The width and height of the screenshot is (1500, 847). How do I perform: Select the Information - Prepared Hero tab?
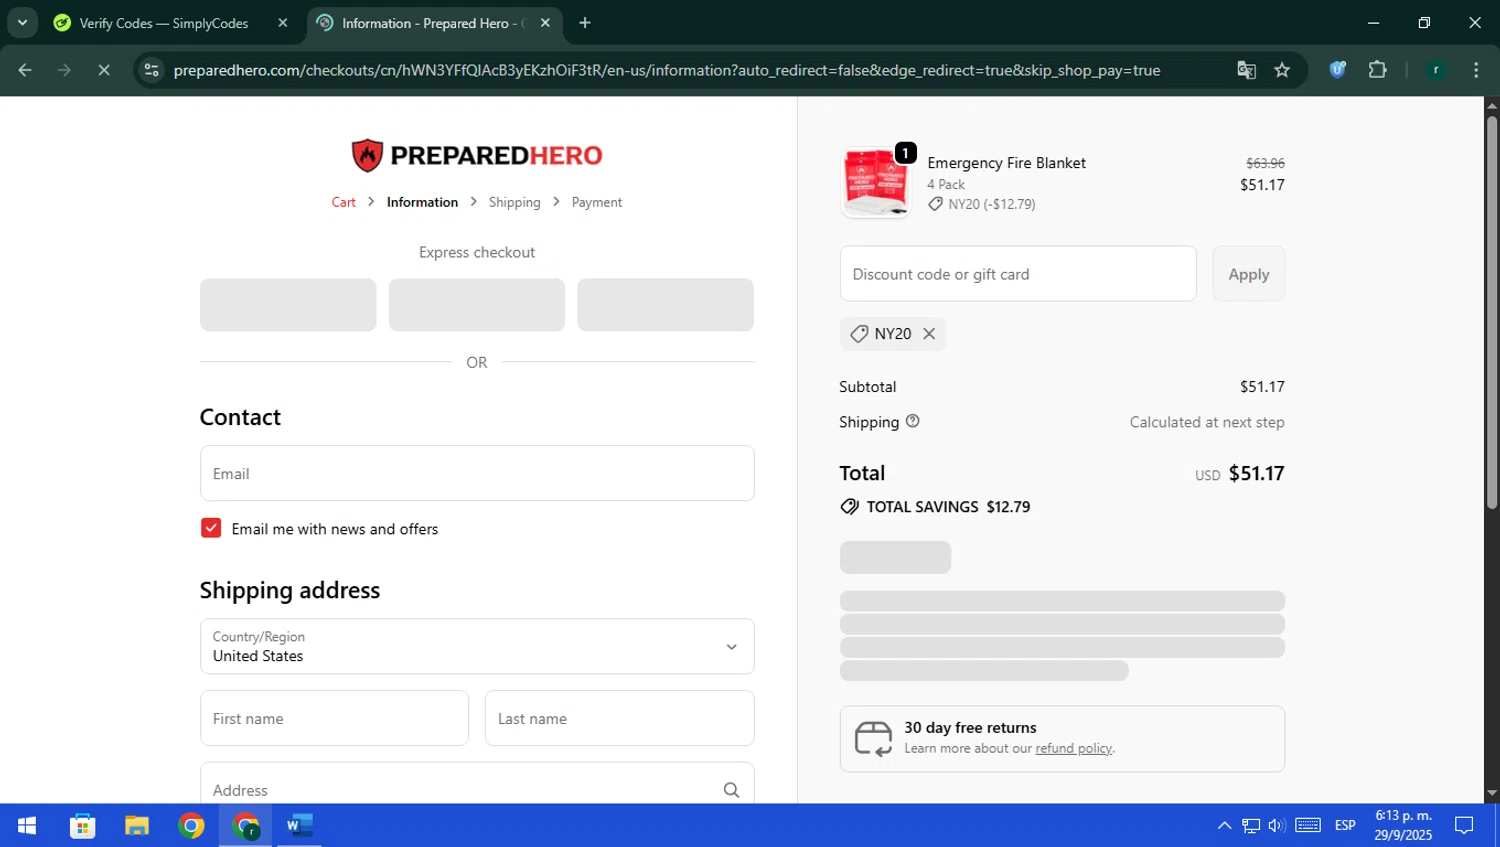(434, 23)
